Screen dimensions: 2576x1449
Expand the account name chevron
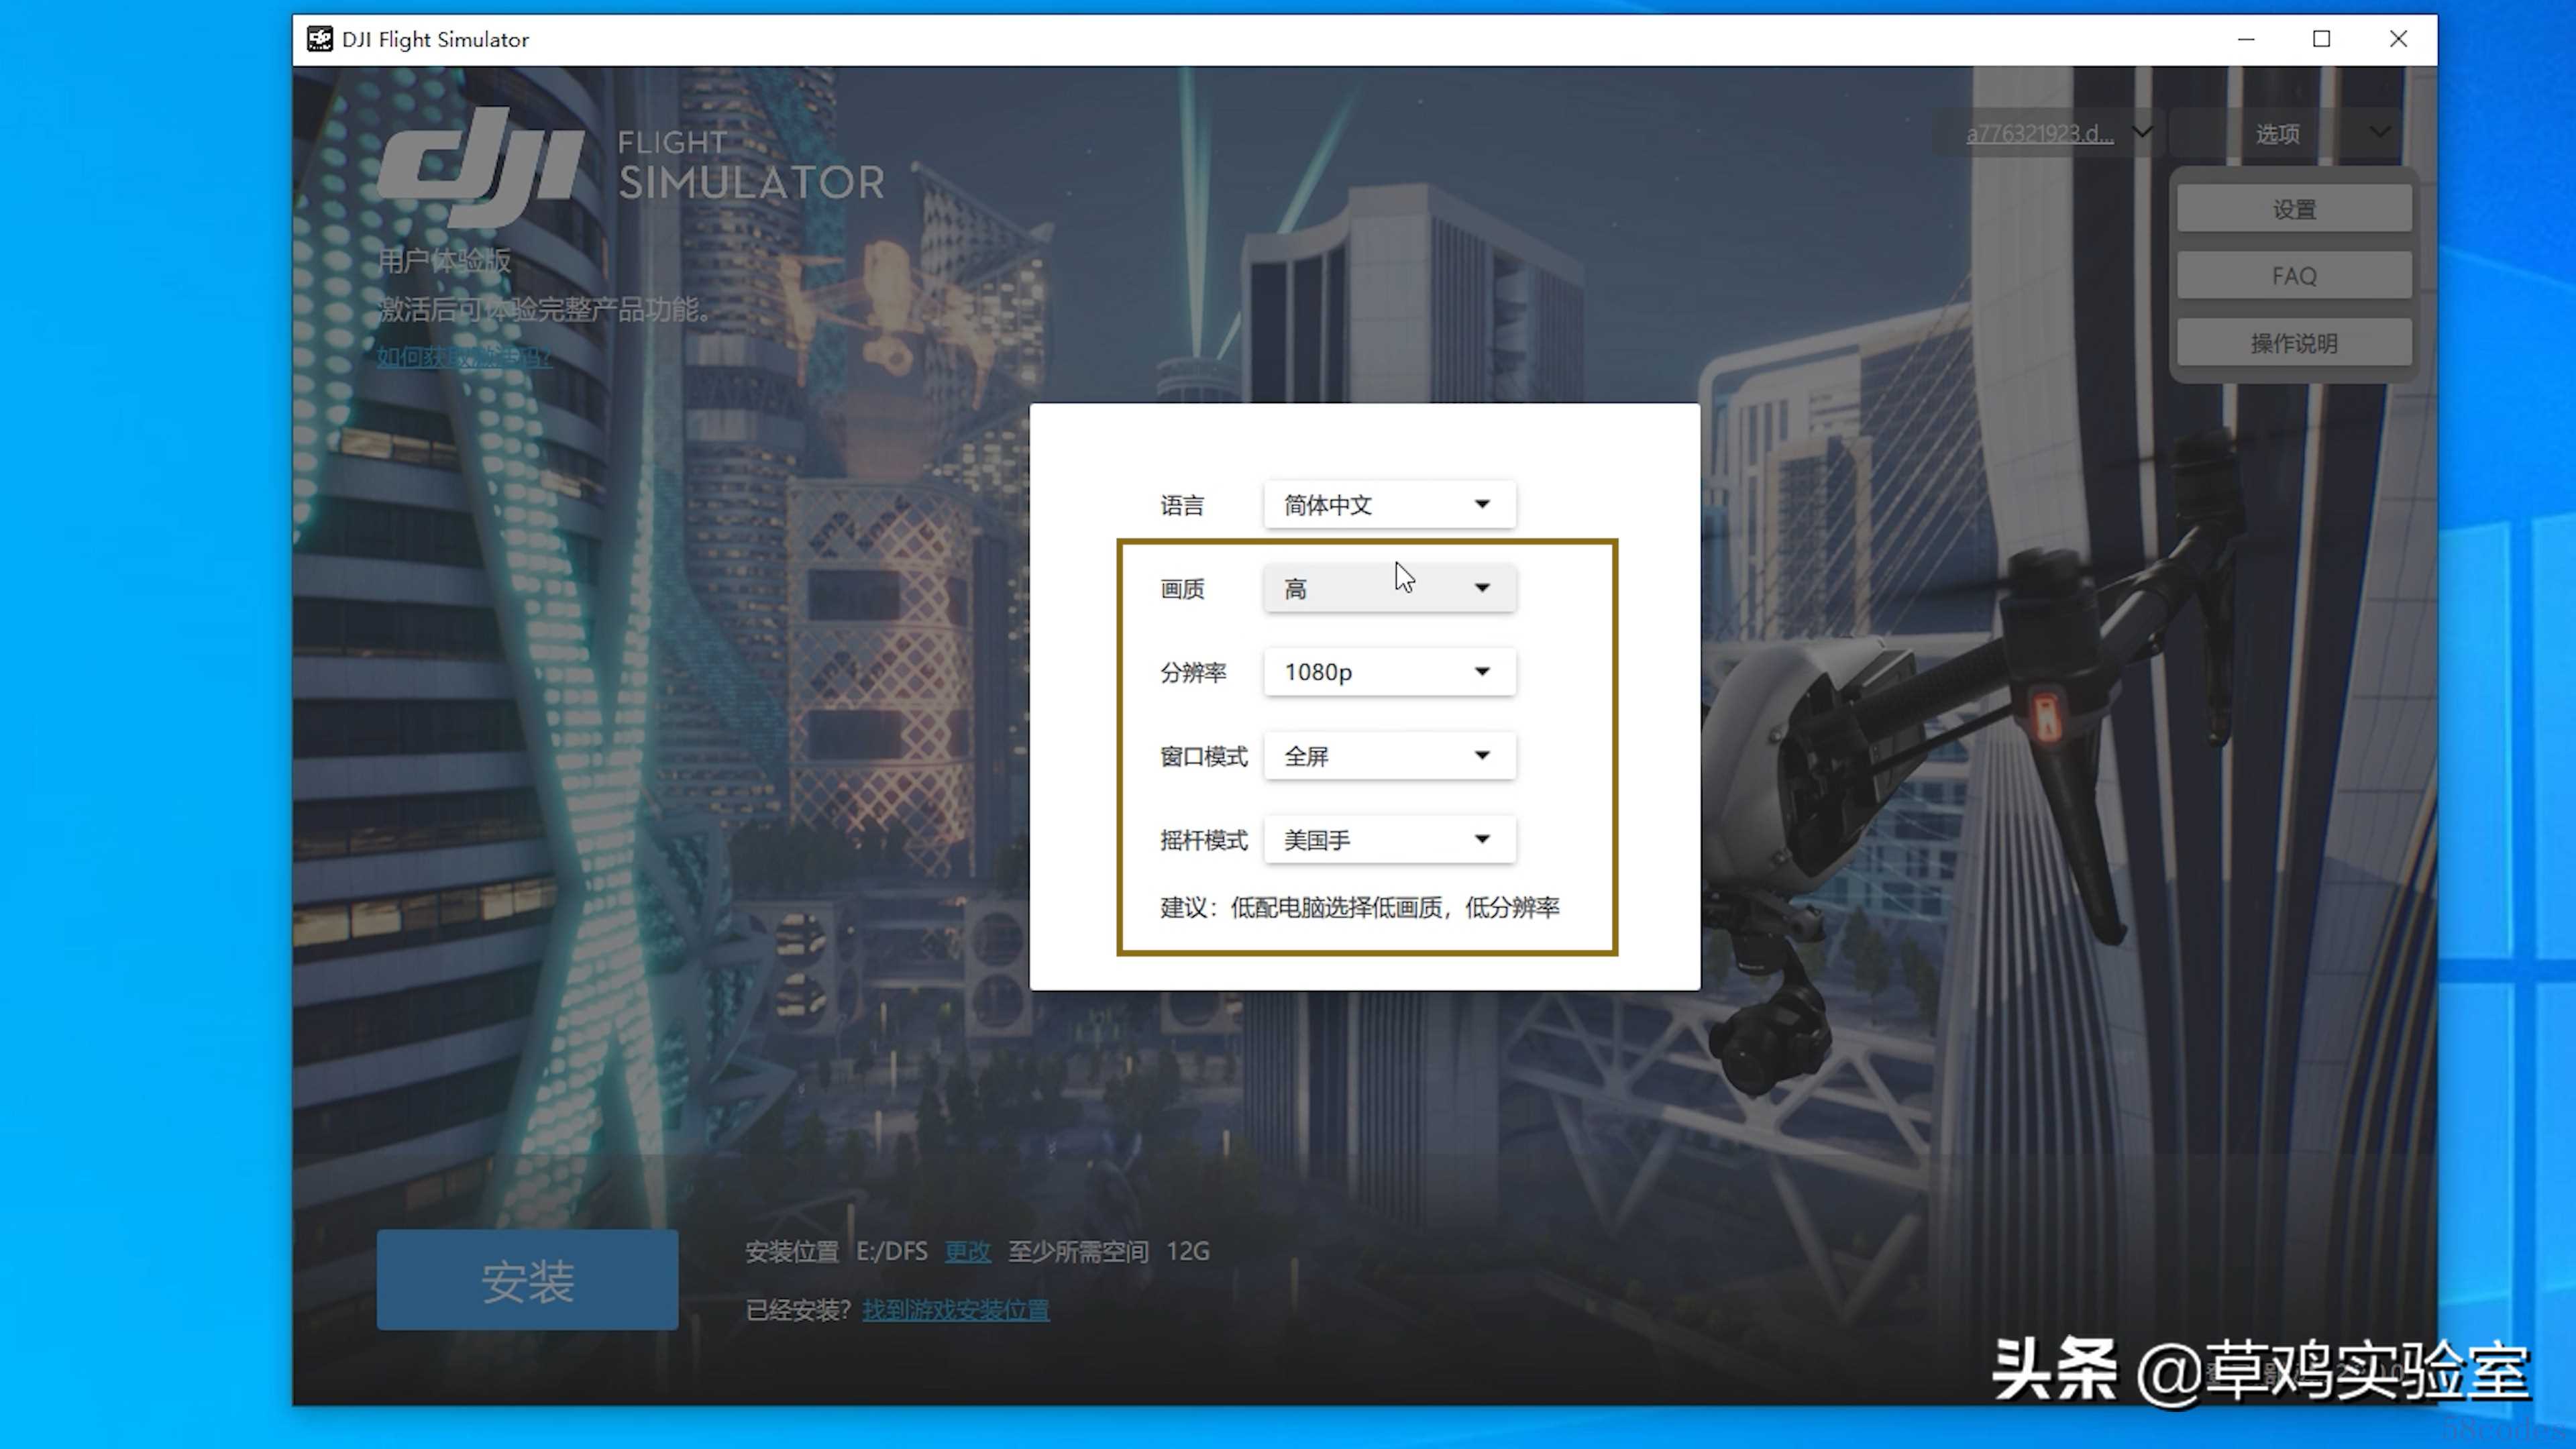pyautogui.click(x=2142, y=132)
